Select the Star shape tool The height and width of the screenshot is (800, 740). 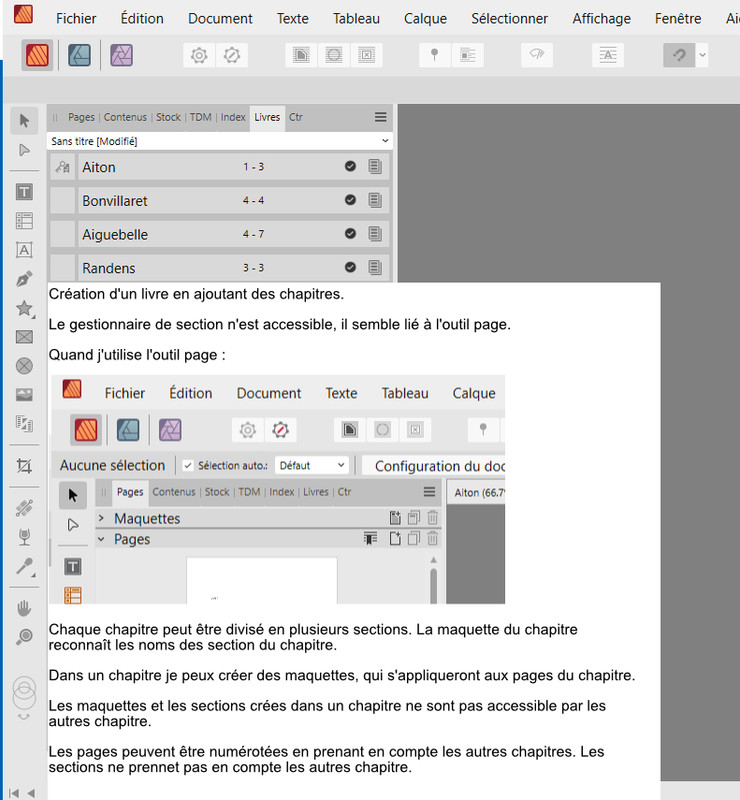(x=24, y=308)
